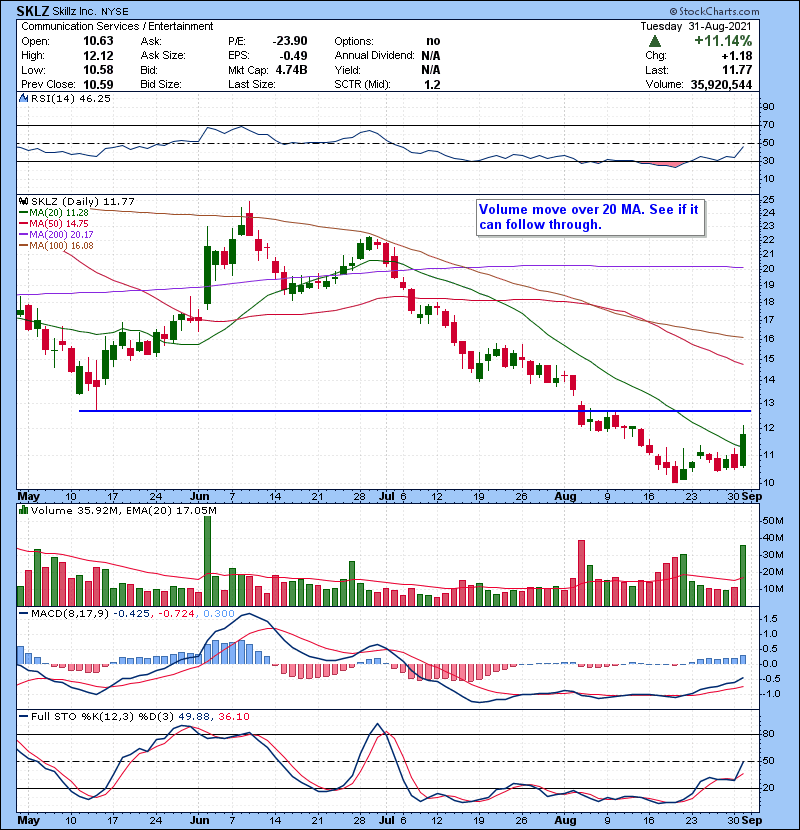Image resolution: width=800 pixels, height=830 pixels.
Task: Click the Open value 10.63
Action: click(98, 41)
